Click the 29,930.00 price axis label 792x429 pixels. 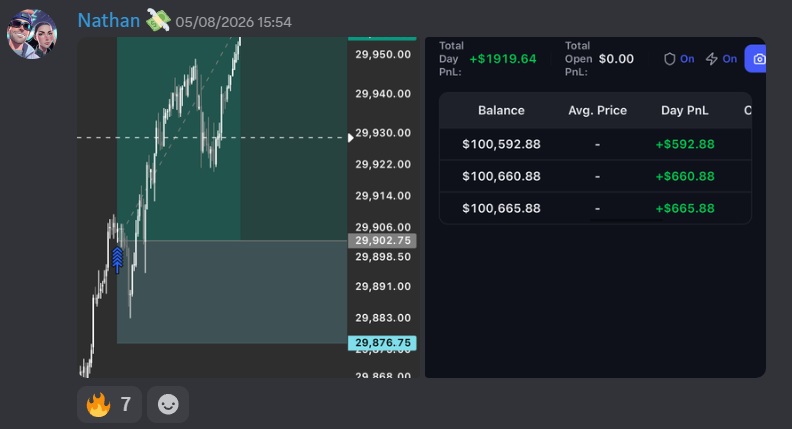tap(383, 133)
